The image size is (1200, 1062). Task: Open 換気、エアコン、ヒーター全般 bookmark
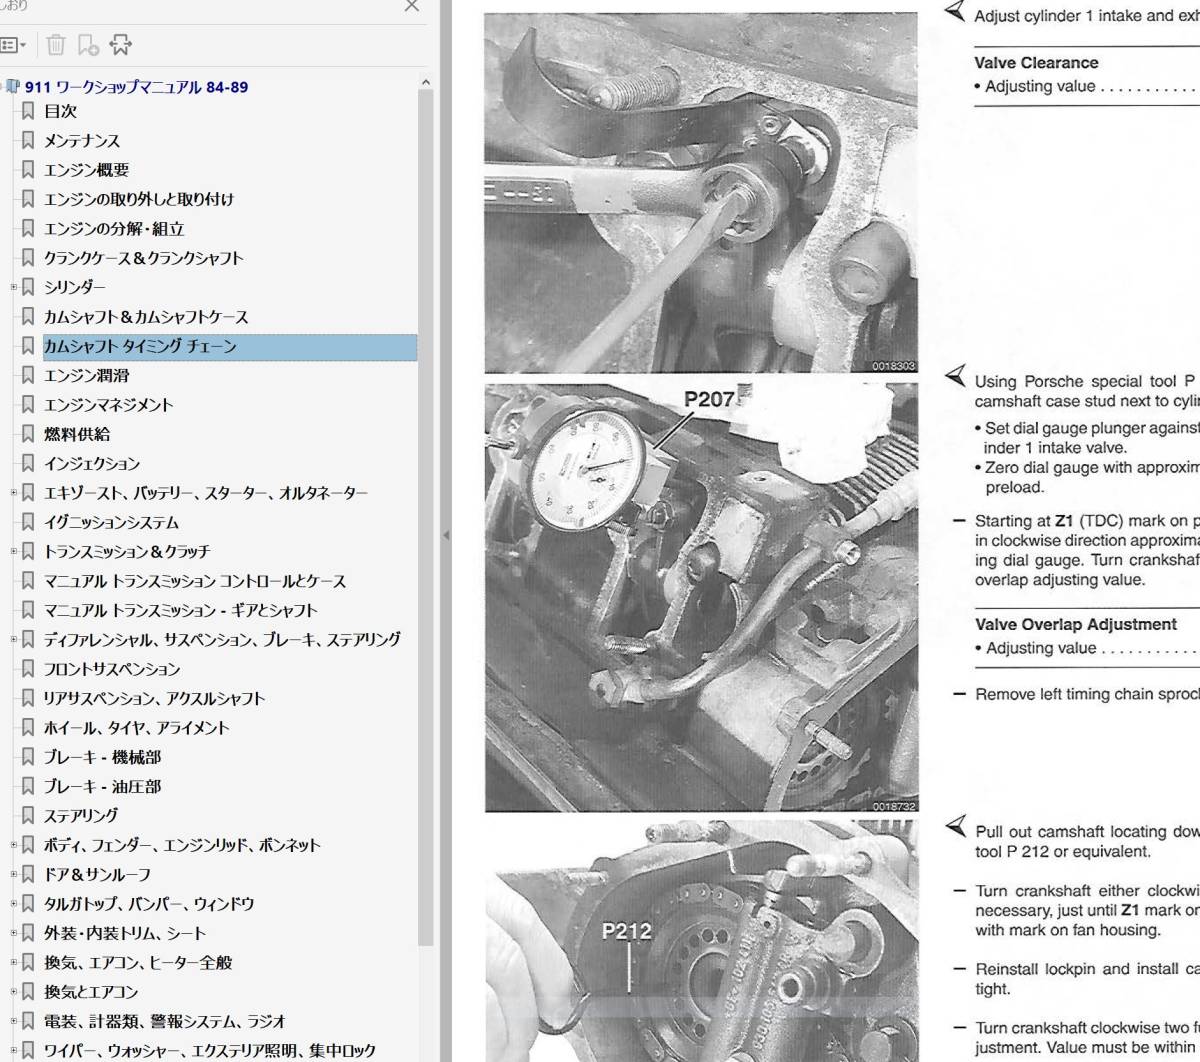[138, 962]
